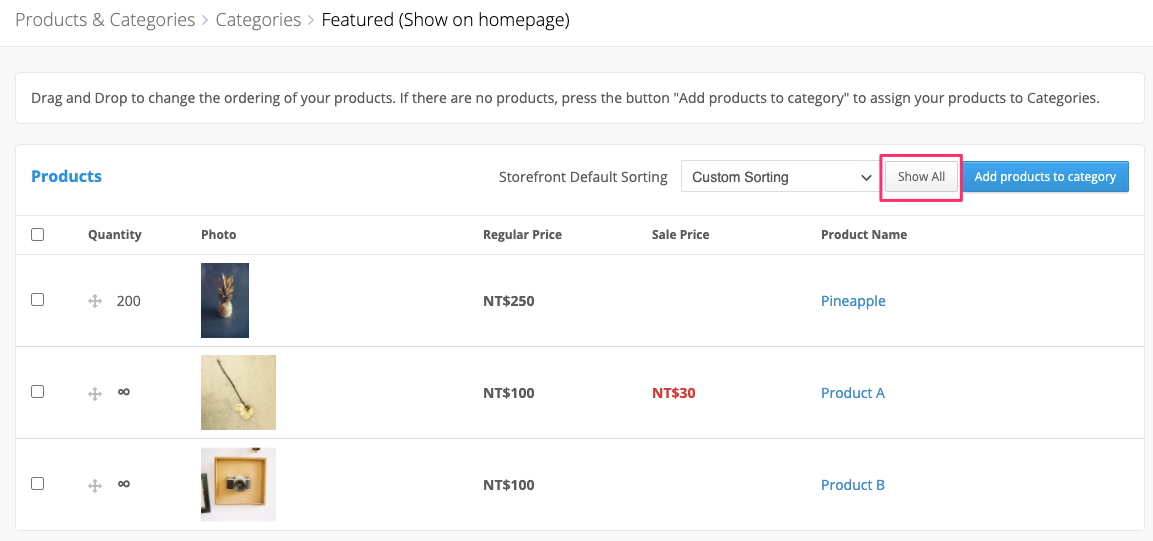Click the move handle beside Product A
This screenshot has width=1153, height=541.
[95, 393]
